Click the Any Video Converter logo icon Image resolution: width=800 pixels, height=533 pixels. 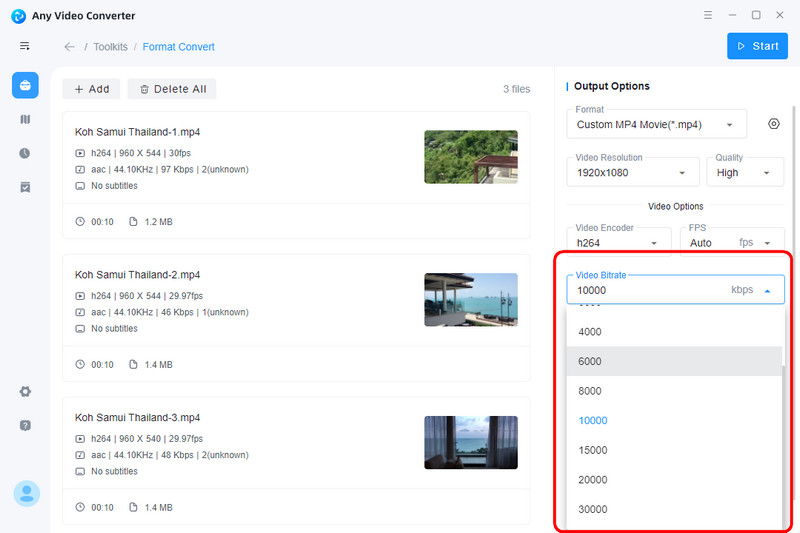(x=18, y=16)
